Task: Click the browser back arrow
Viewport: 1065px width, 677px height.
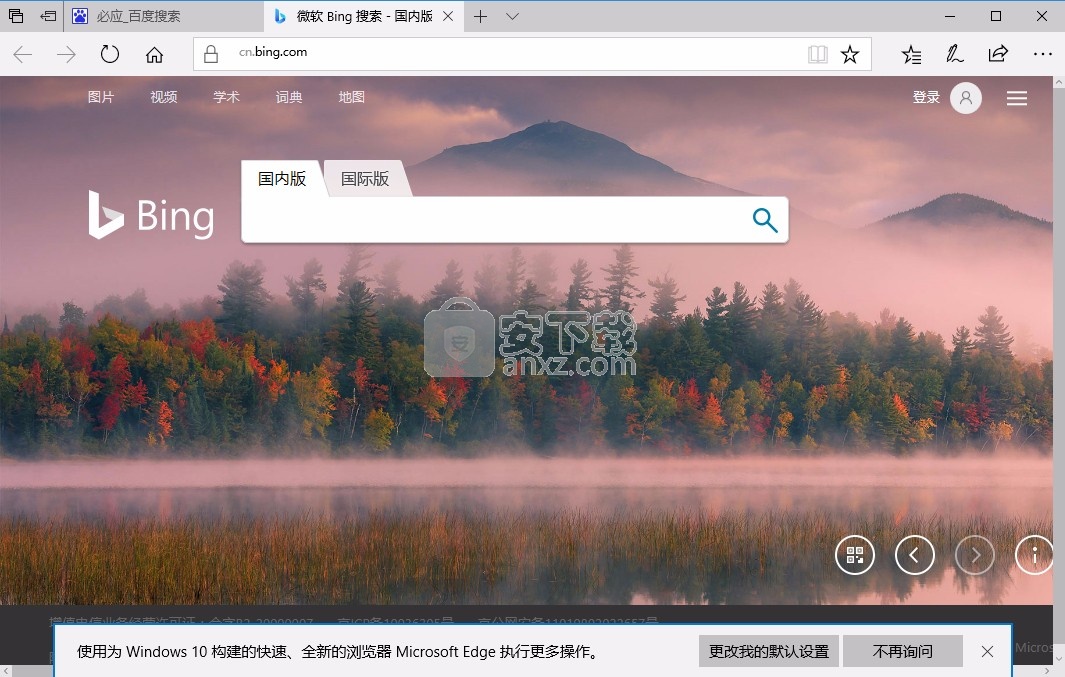Action: click(23, 54)
